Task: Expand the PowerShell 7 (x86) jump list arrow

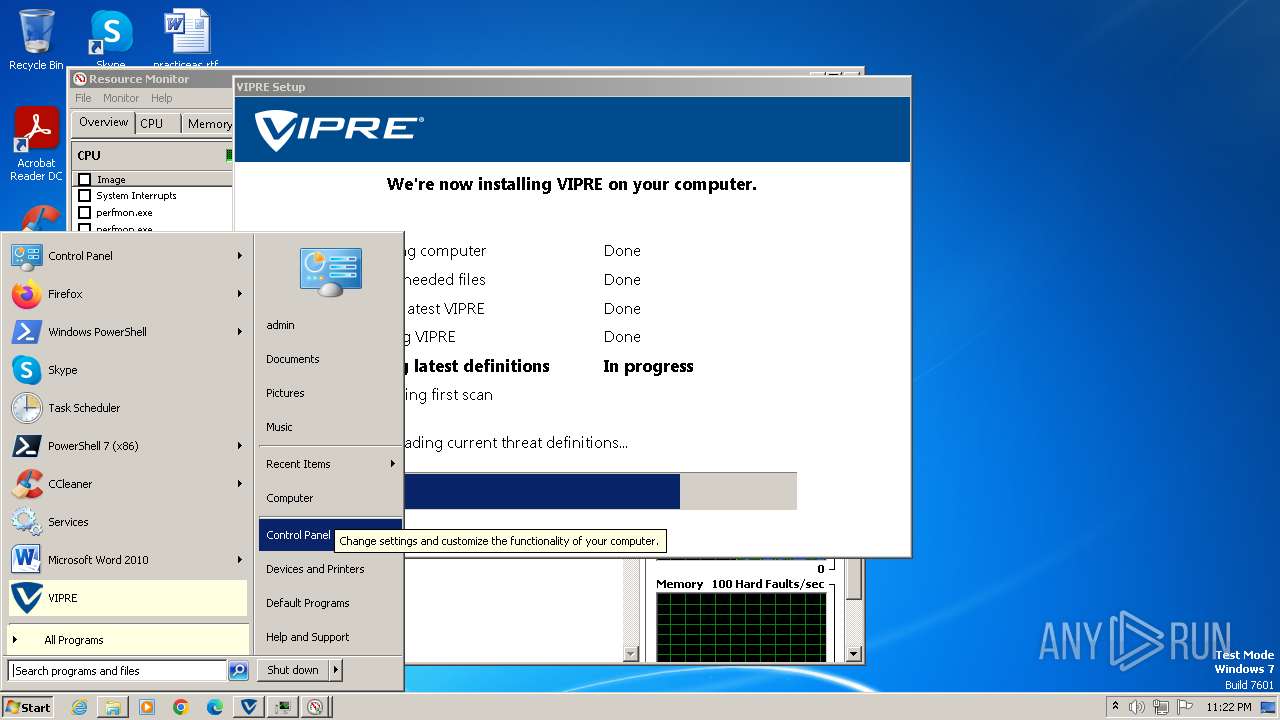Action: tap(240, 446)
